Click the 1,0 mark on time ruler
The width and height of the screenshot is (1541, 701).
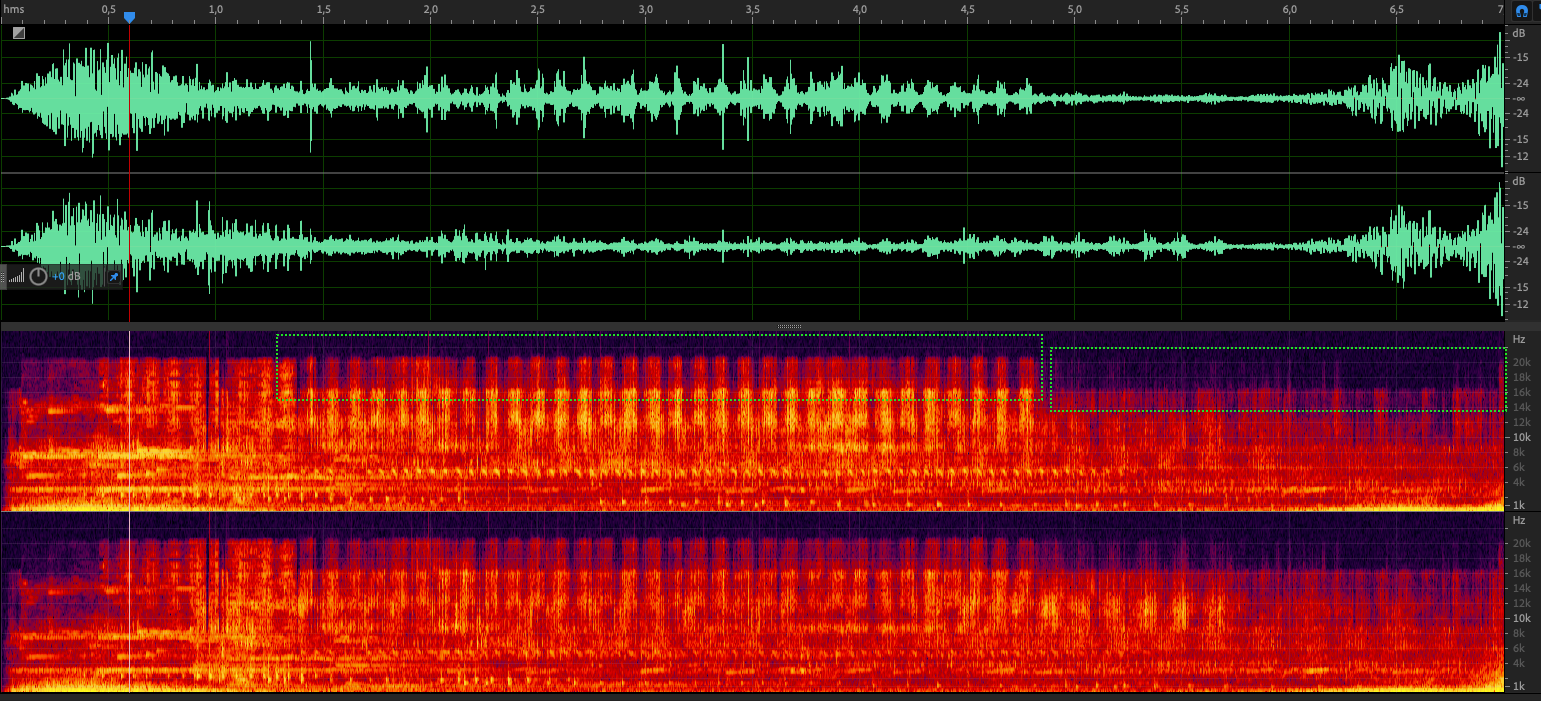coord(215,9)
